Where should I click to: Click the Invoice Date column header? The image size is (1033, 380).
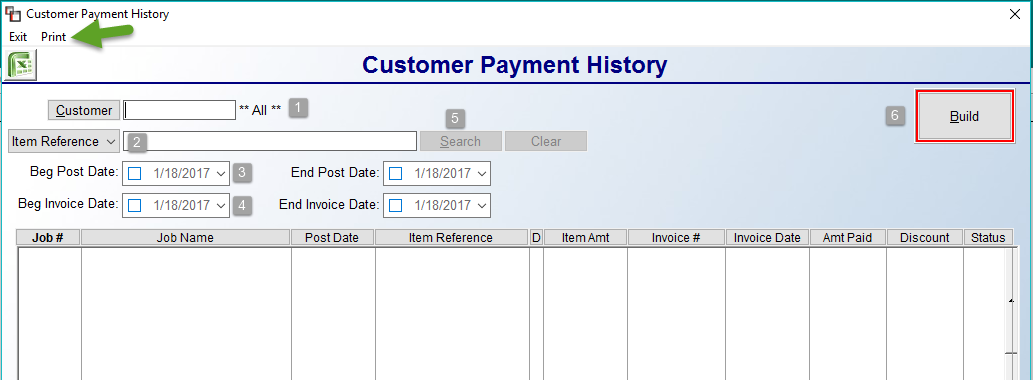(x=768, y=238)
